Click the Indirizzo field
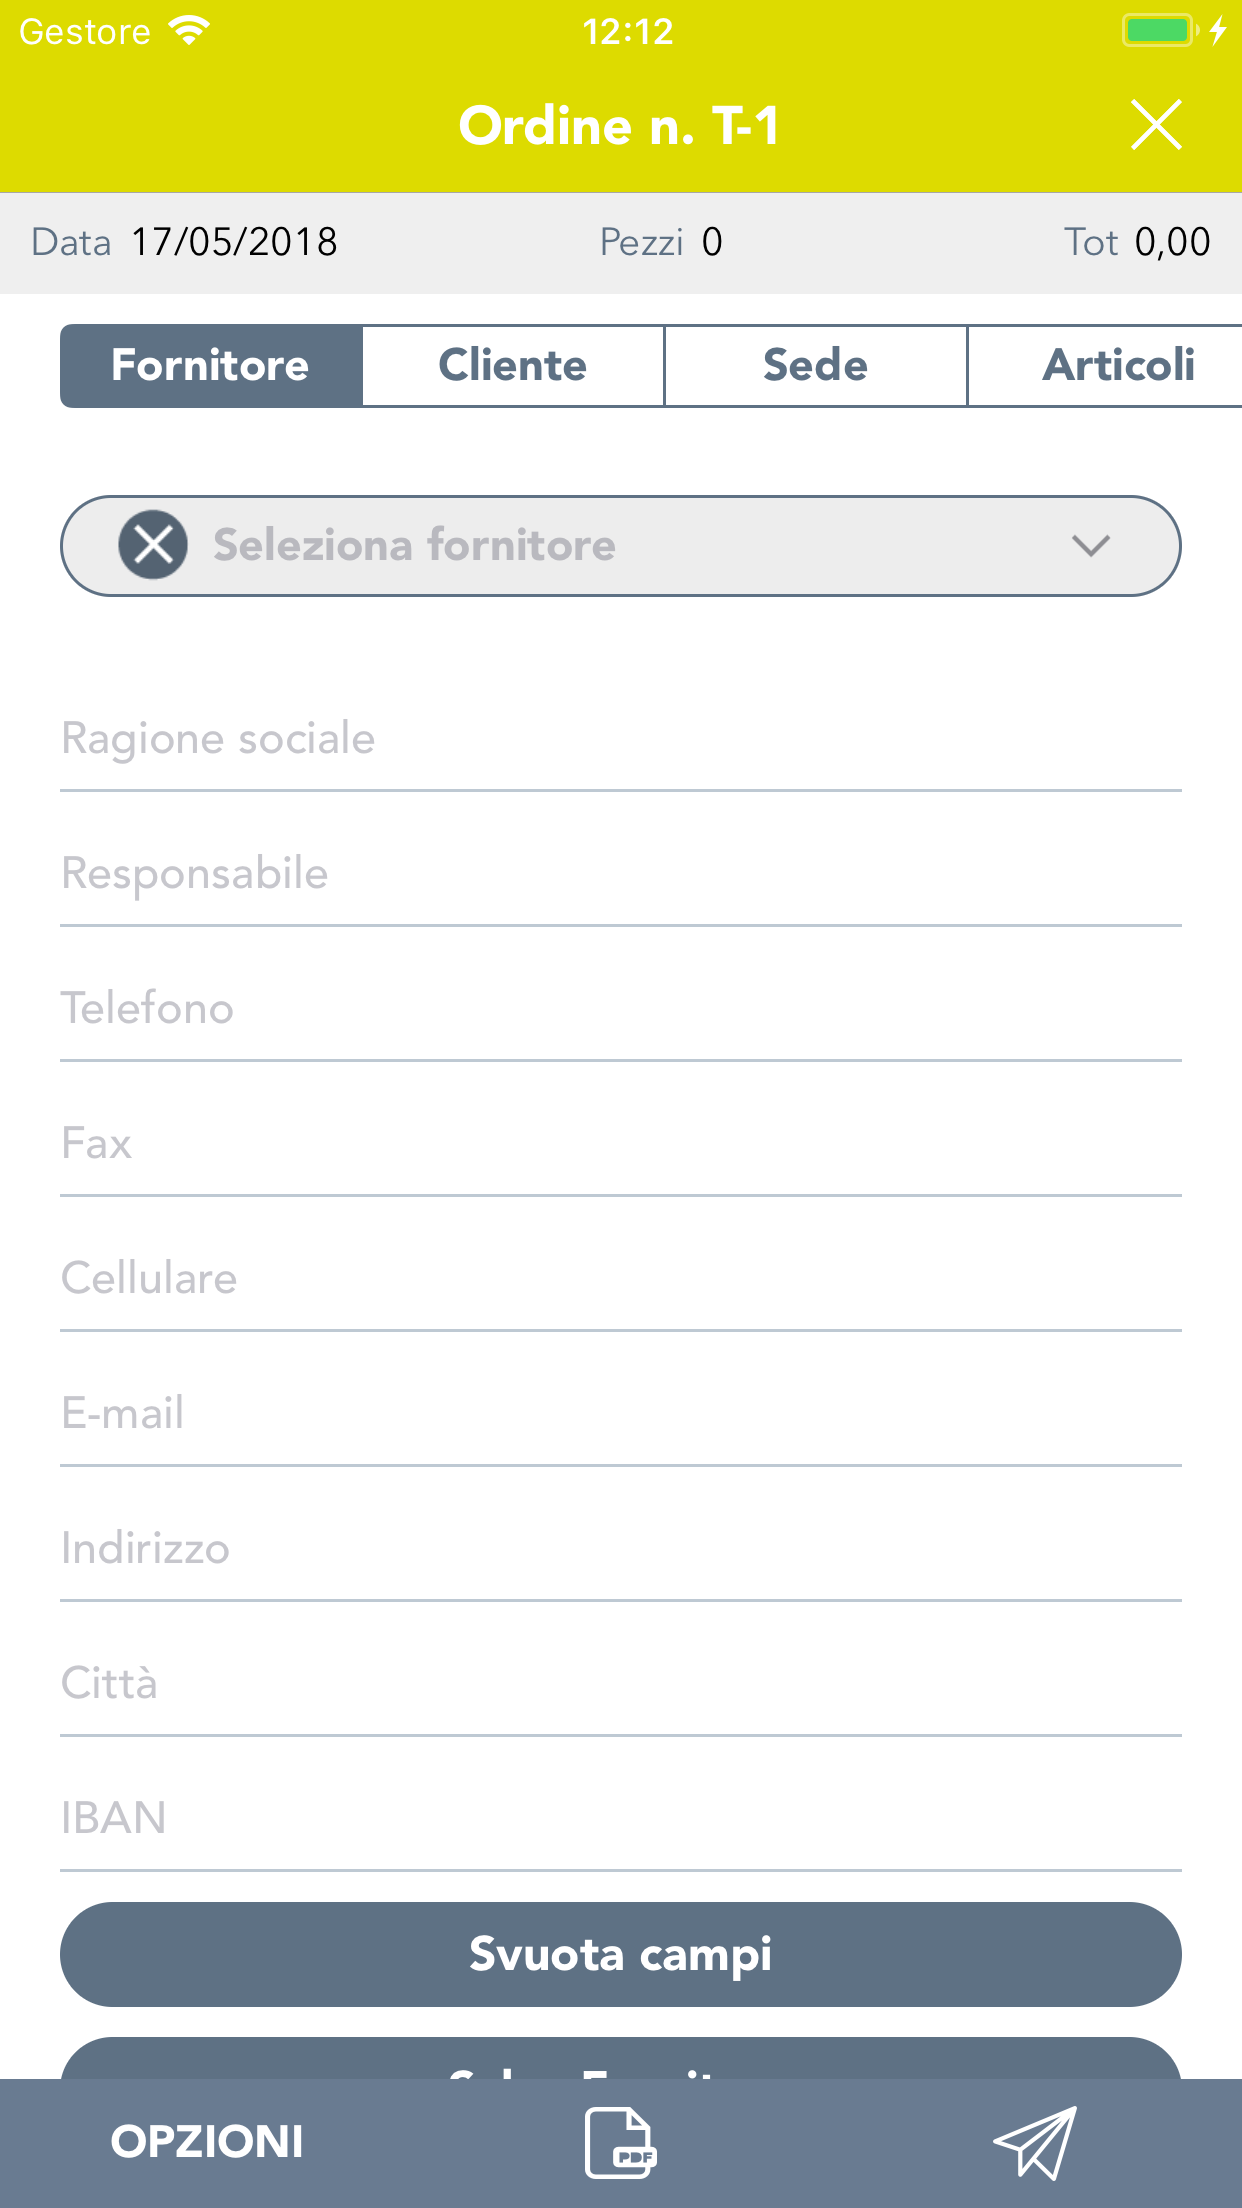This screenshot has height=2208, width=1242. pyautogui.click(x=620, y=1550)
